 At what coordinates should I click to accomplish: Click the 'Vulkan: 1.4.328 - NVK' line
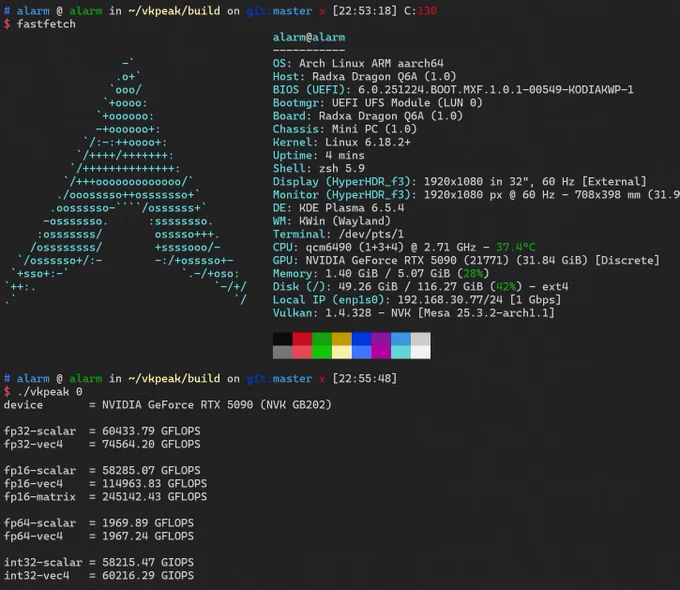(x=414, y=313)
